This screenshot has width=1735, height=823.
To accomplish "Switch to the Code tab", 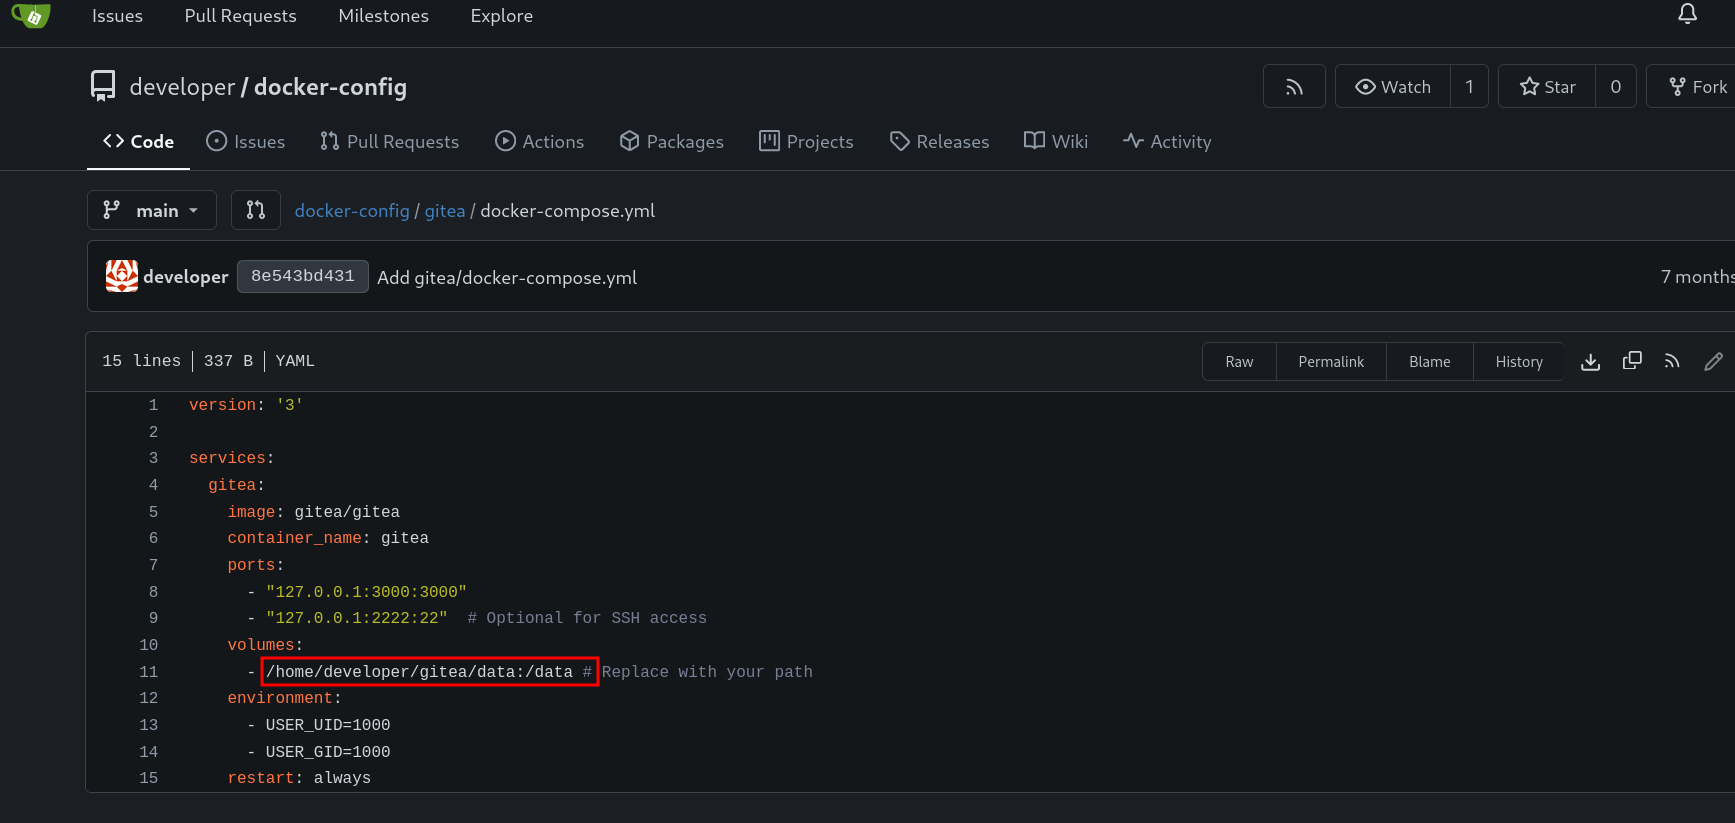I will [139, 142].
